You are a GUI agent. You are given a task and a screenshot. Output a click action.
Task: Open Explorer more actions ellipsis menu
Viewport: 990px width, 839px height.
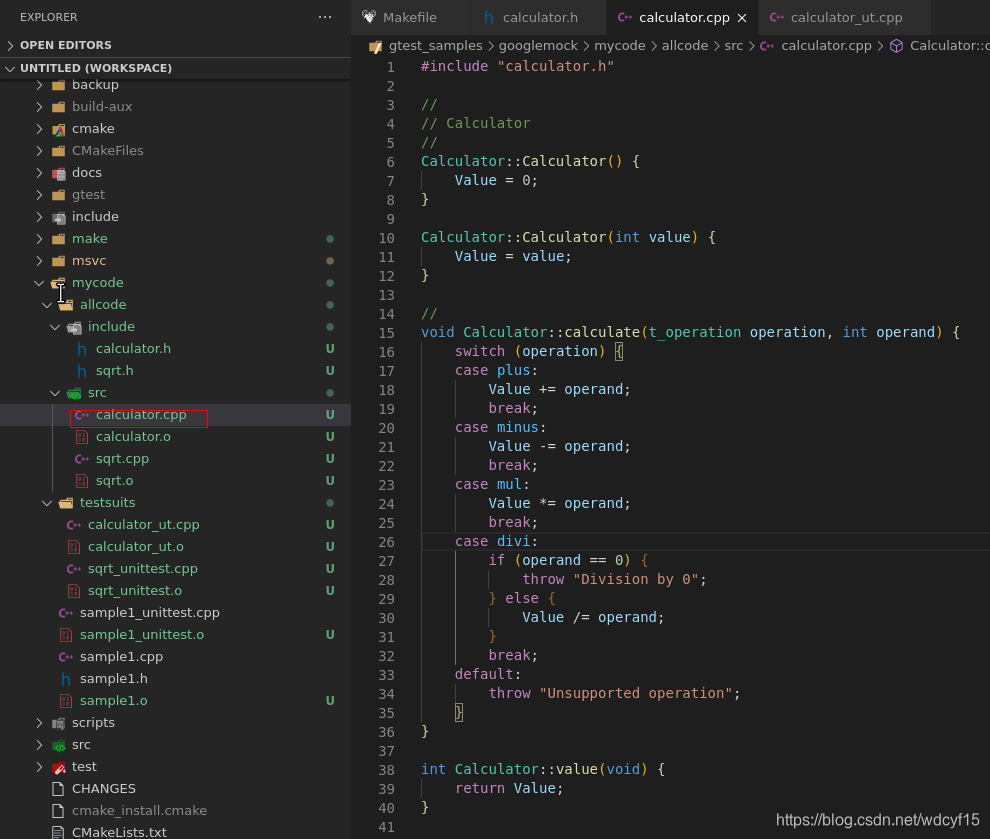pyautogui.click(x=325, y=17)
